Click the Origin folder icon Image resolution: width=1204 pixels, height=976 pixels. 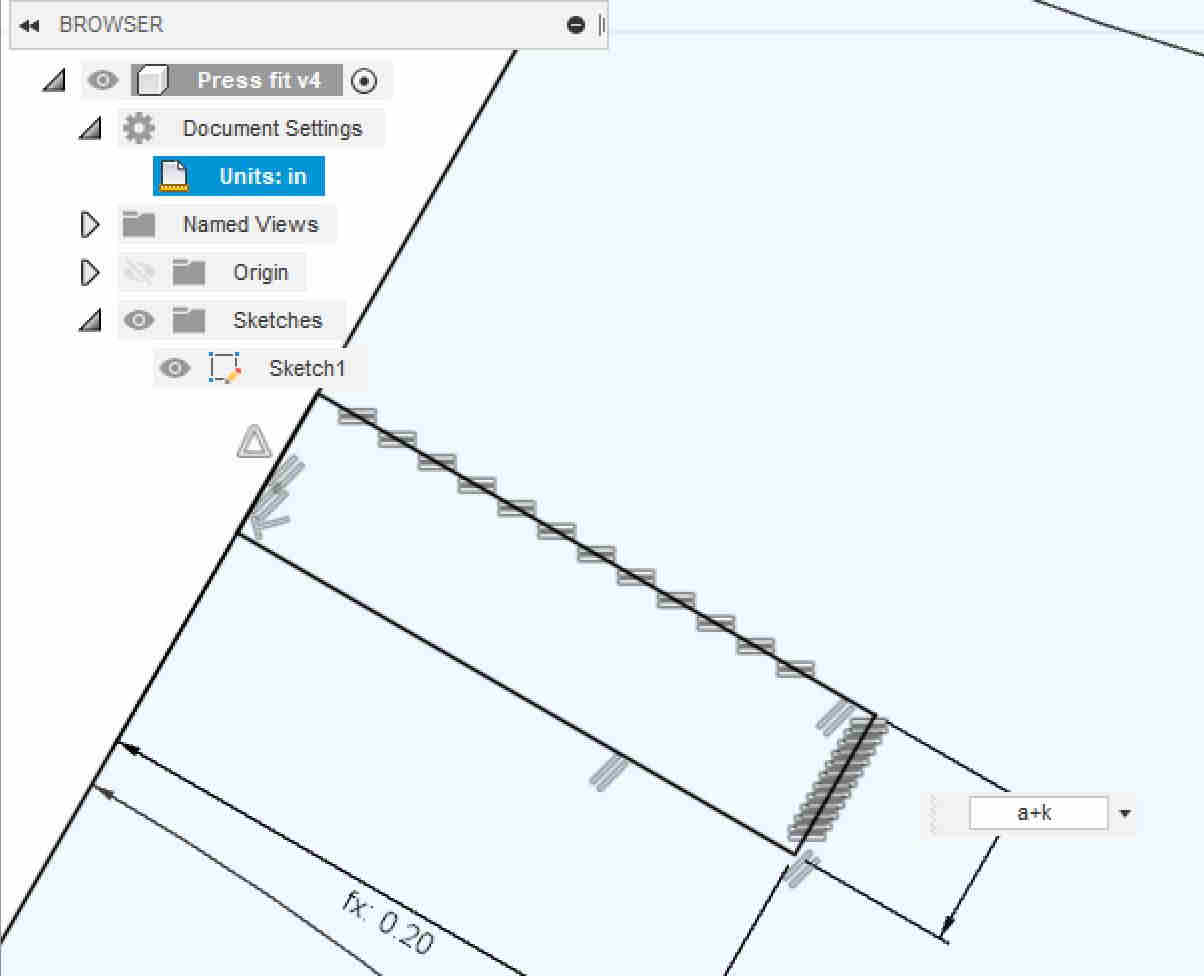pos(188,273)
